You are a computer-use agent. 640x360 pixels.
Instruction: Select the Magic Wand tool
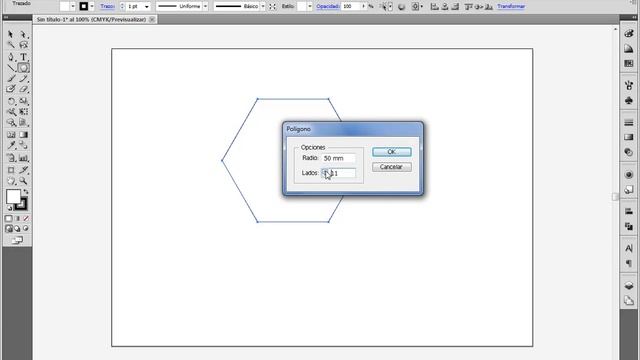[x=11, y=45]
